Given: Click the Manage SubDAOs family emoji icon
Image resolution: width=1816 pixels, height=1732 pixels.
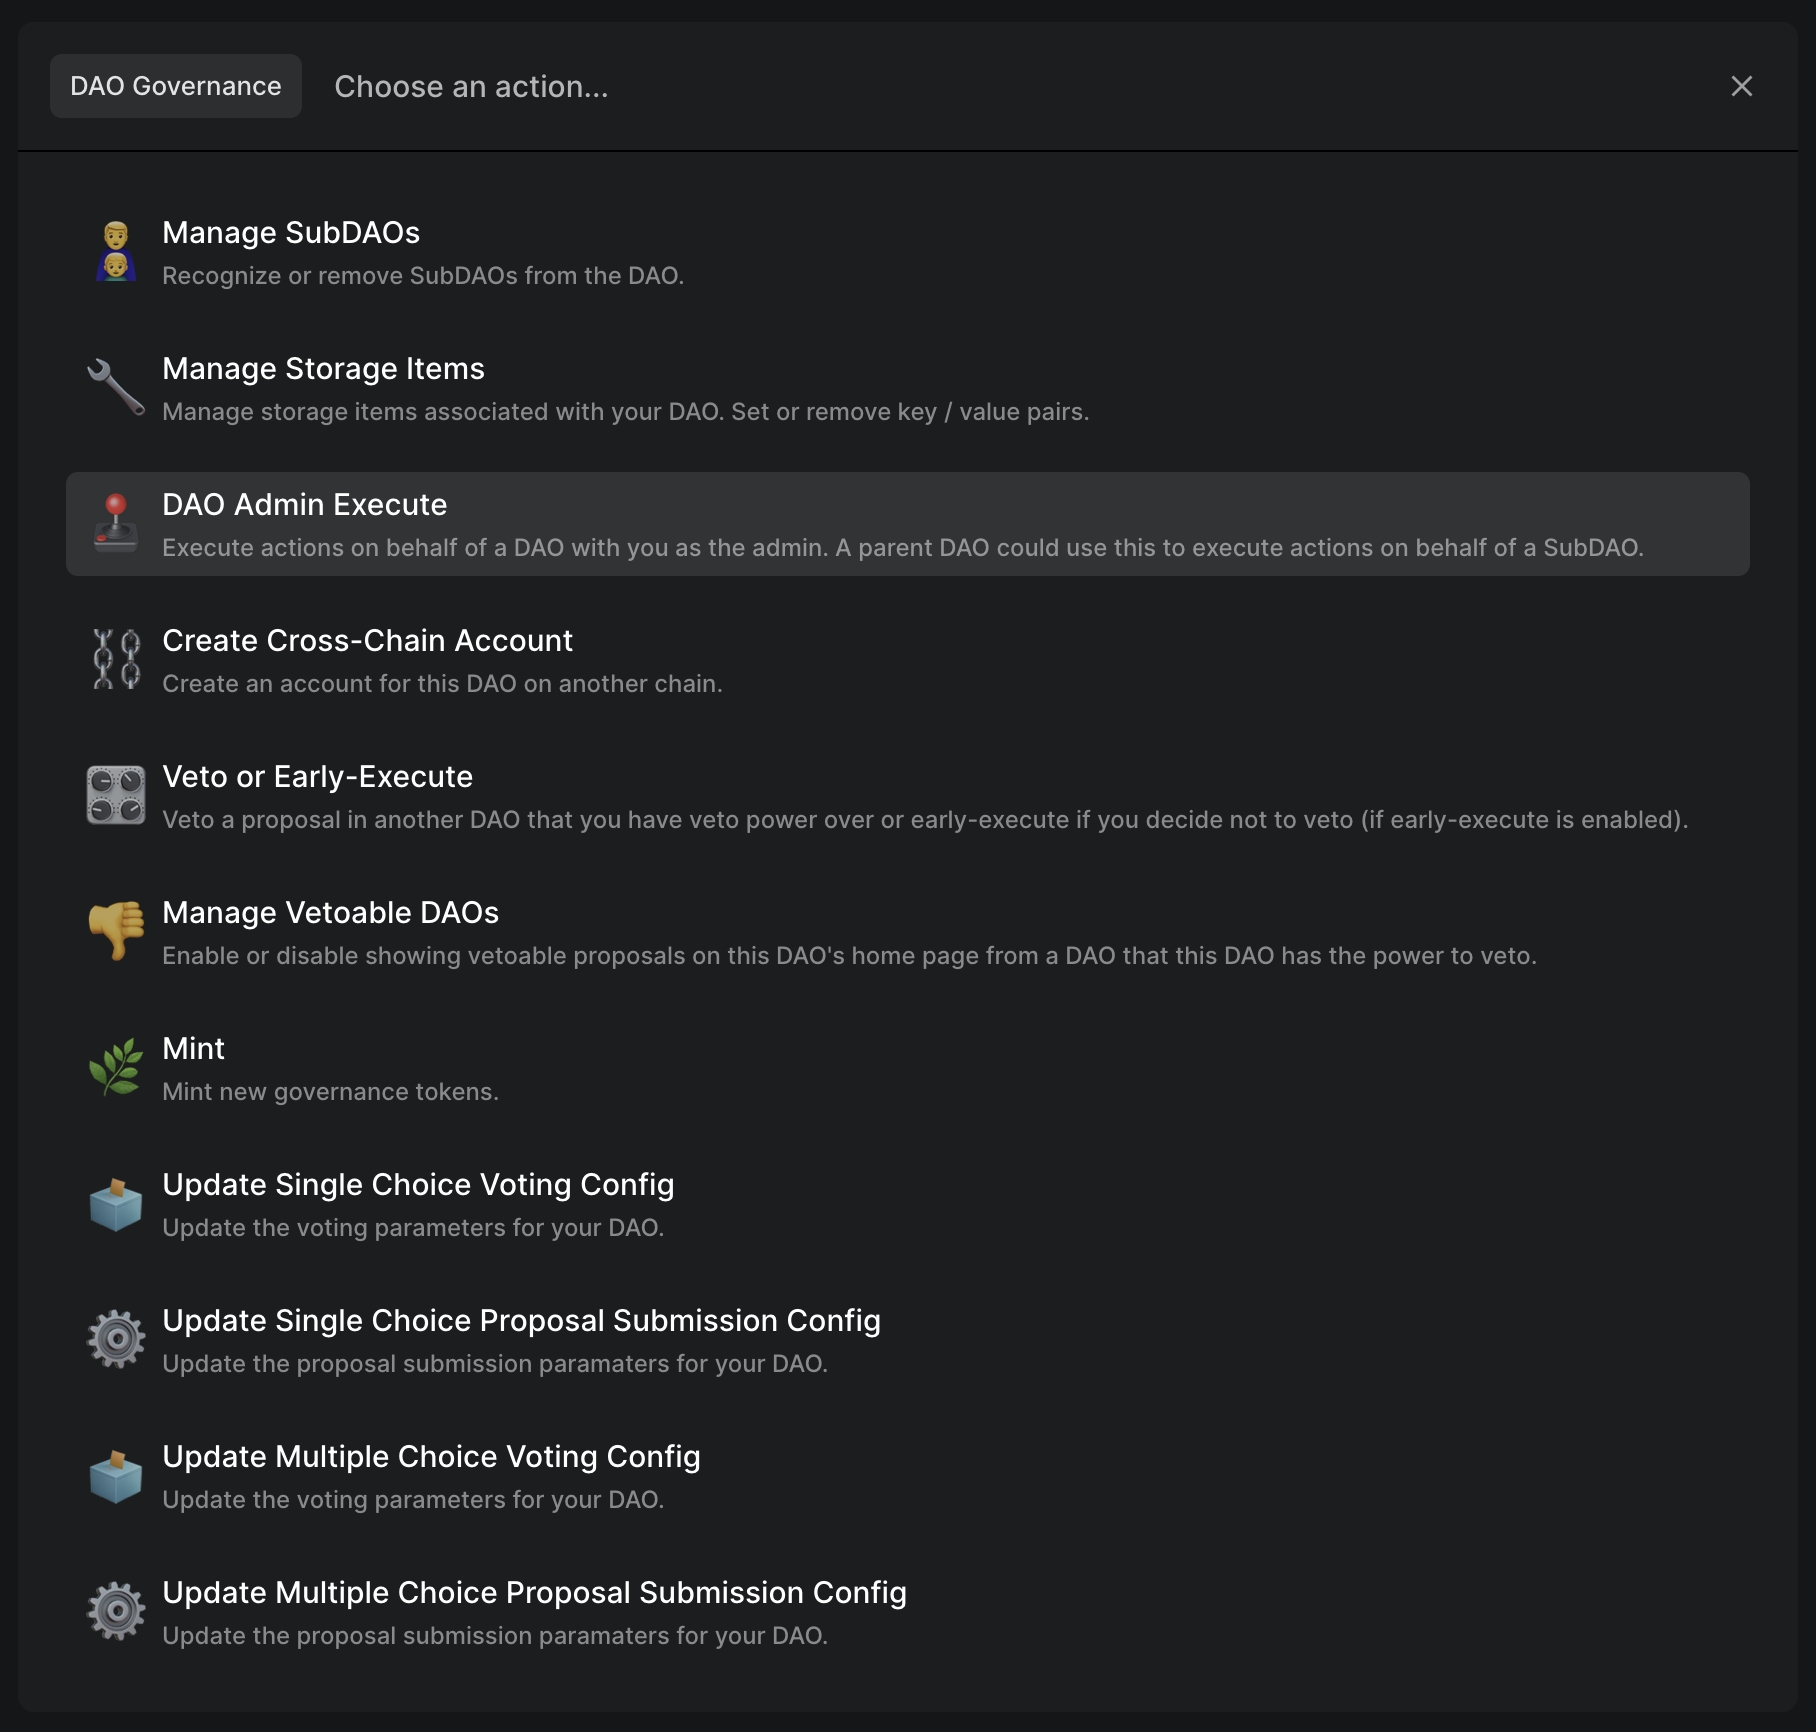Looking at the screenshot, I should [116, 252].
